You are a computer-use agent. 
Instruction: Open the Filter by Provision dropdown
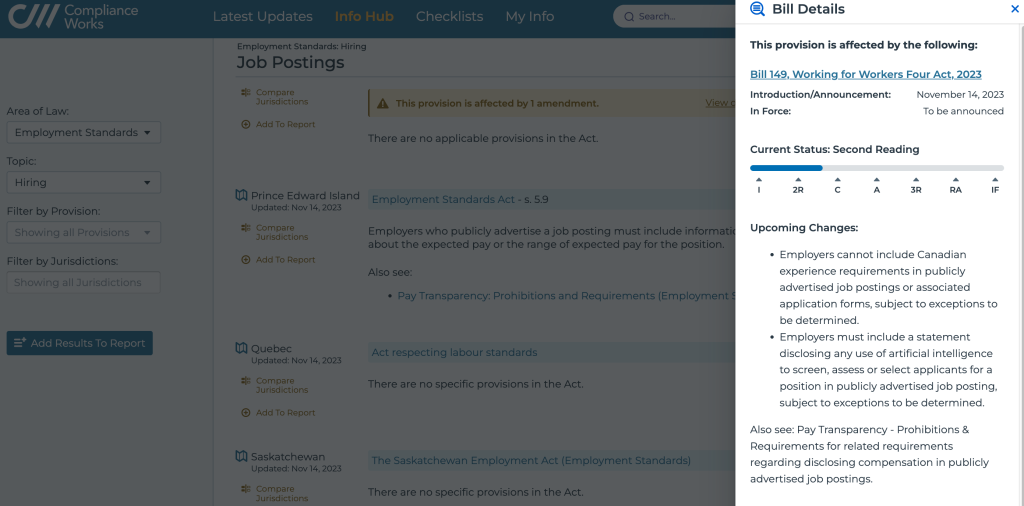pos(83,233)
